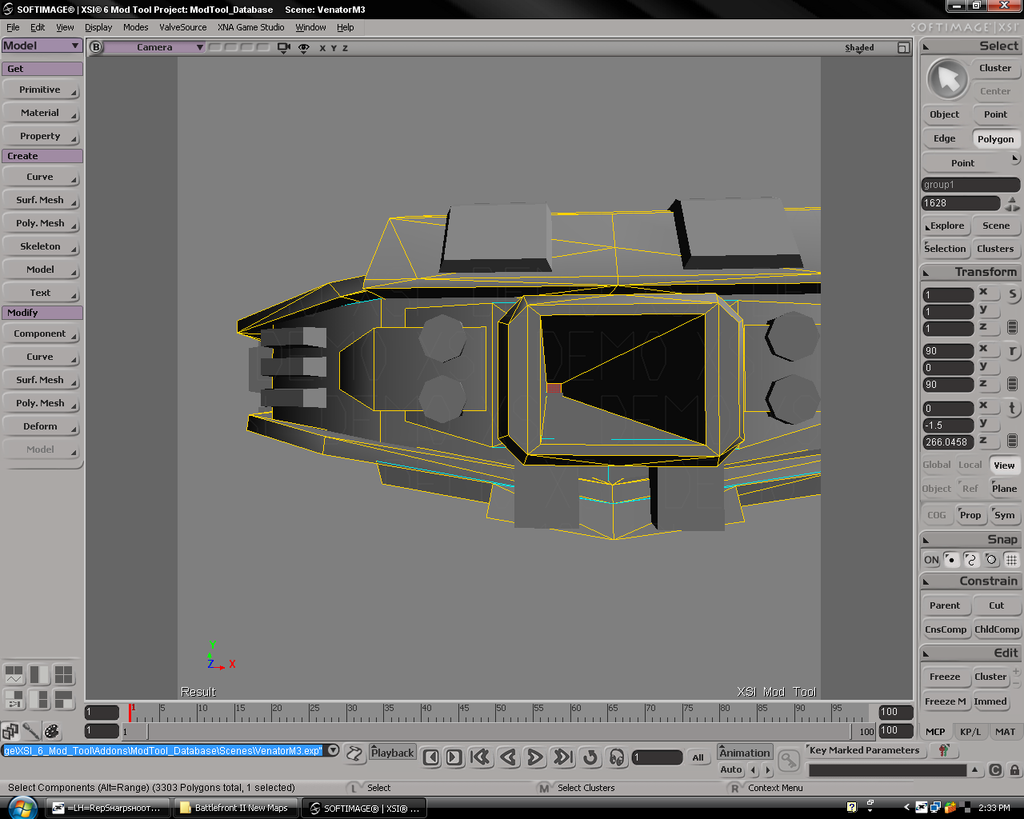Screen dimensions: 1024x819
Task: Collapse the Transform panel
Action: click(x=926, y=272)
